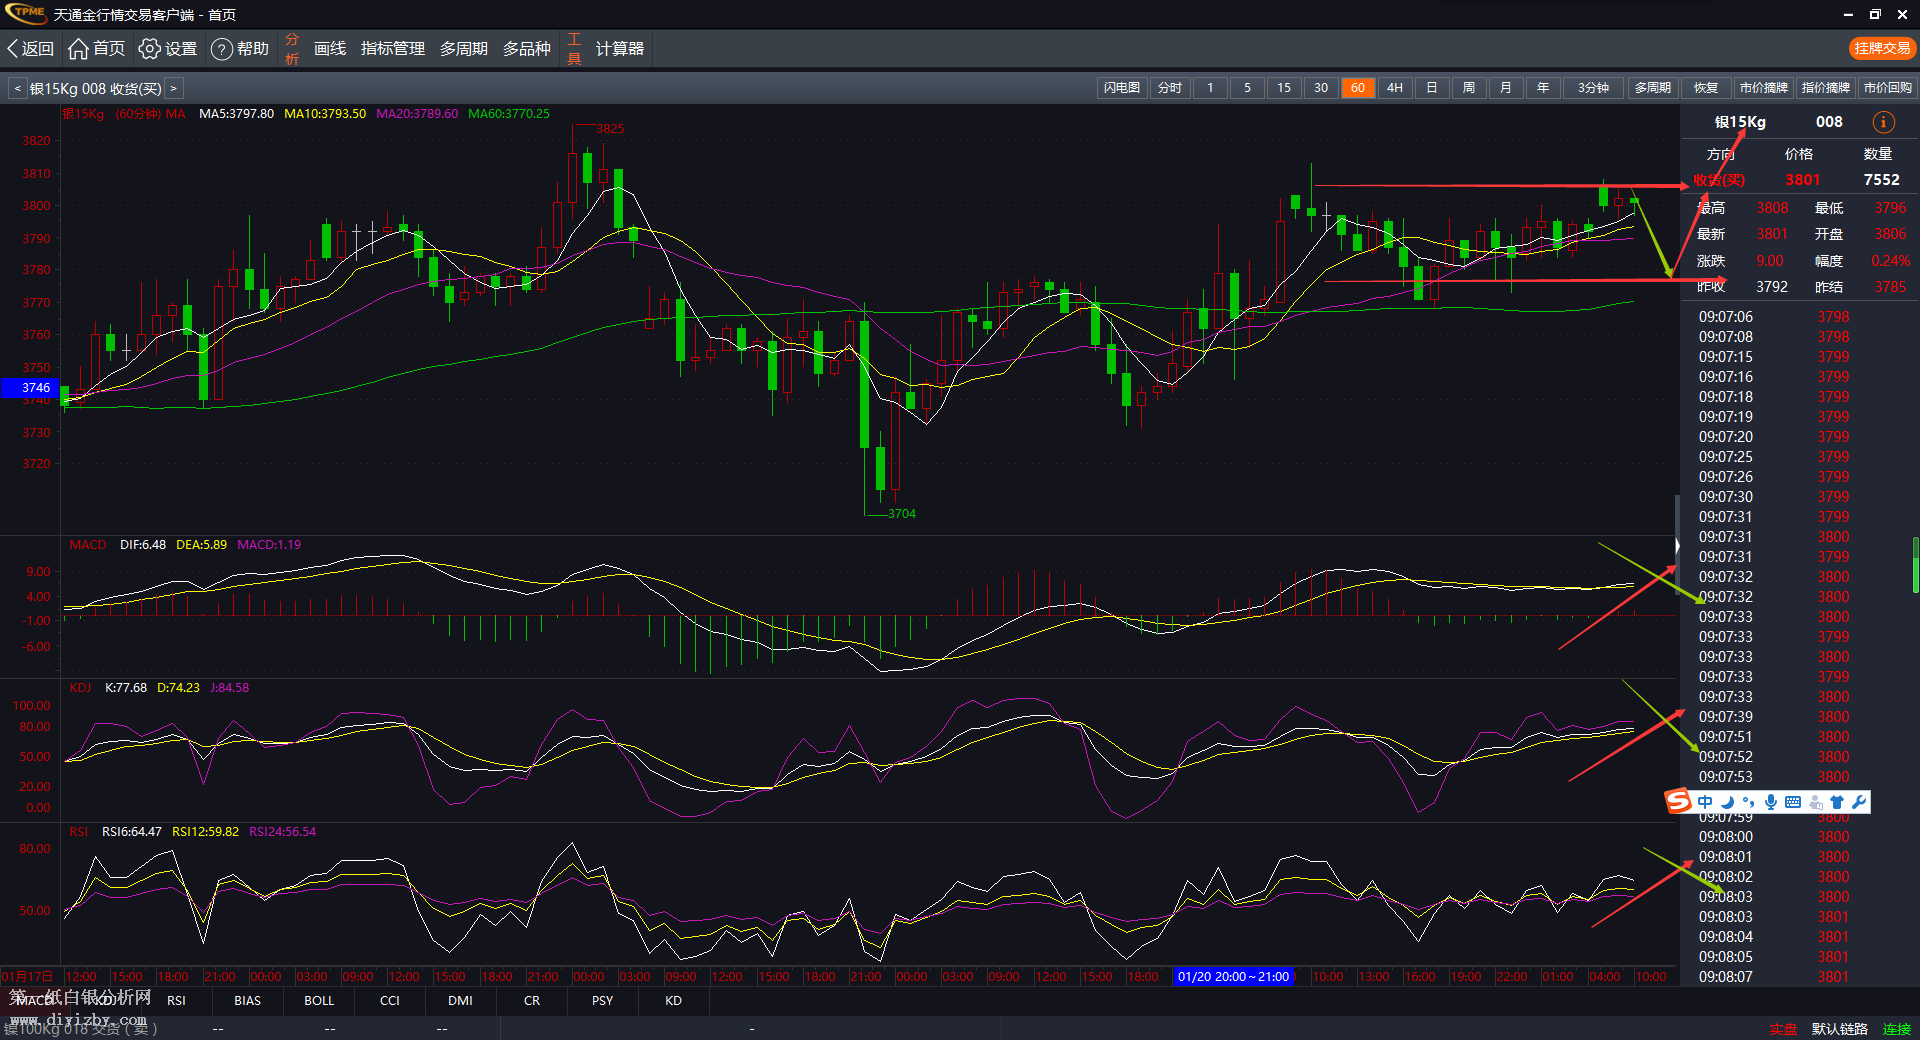The image size is (1920, 1040).
Task: Switch to the BOLL indicator tab
Action: (x=319, y=1000)
